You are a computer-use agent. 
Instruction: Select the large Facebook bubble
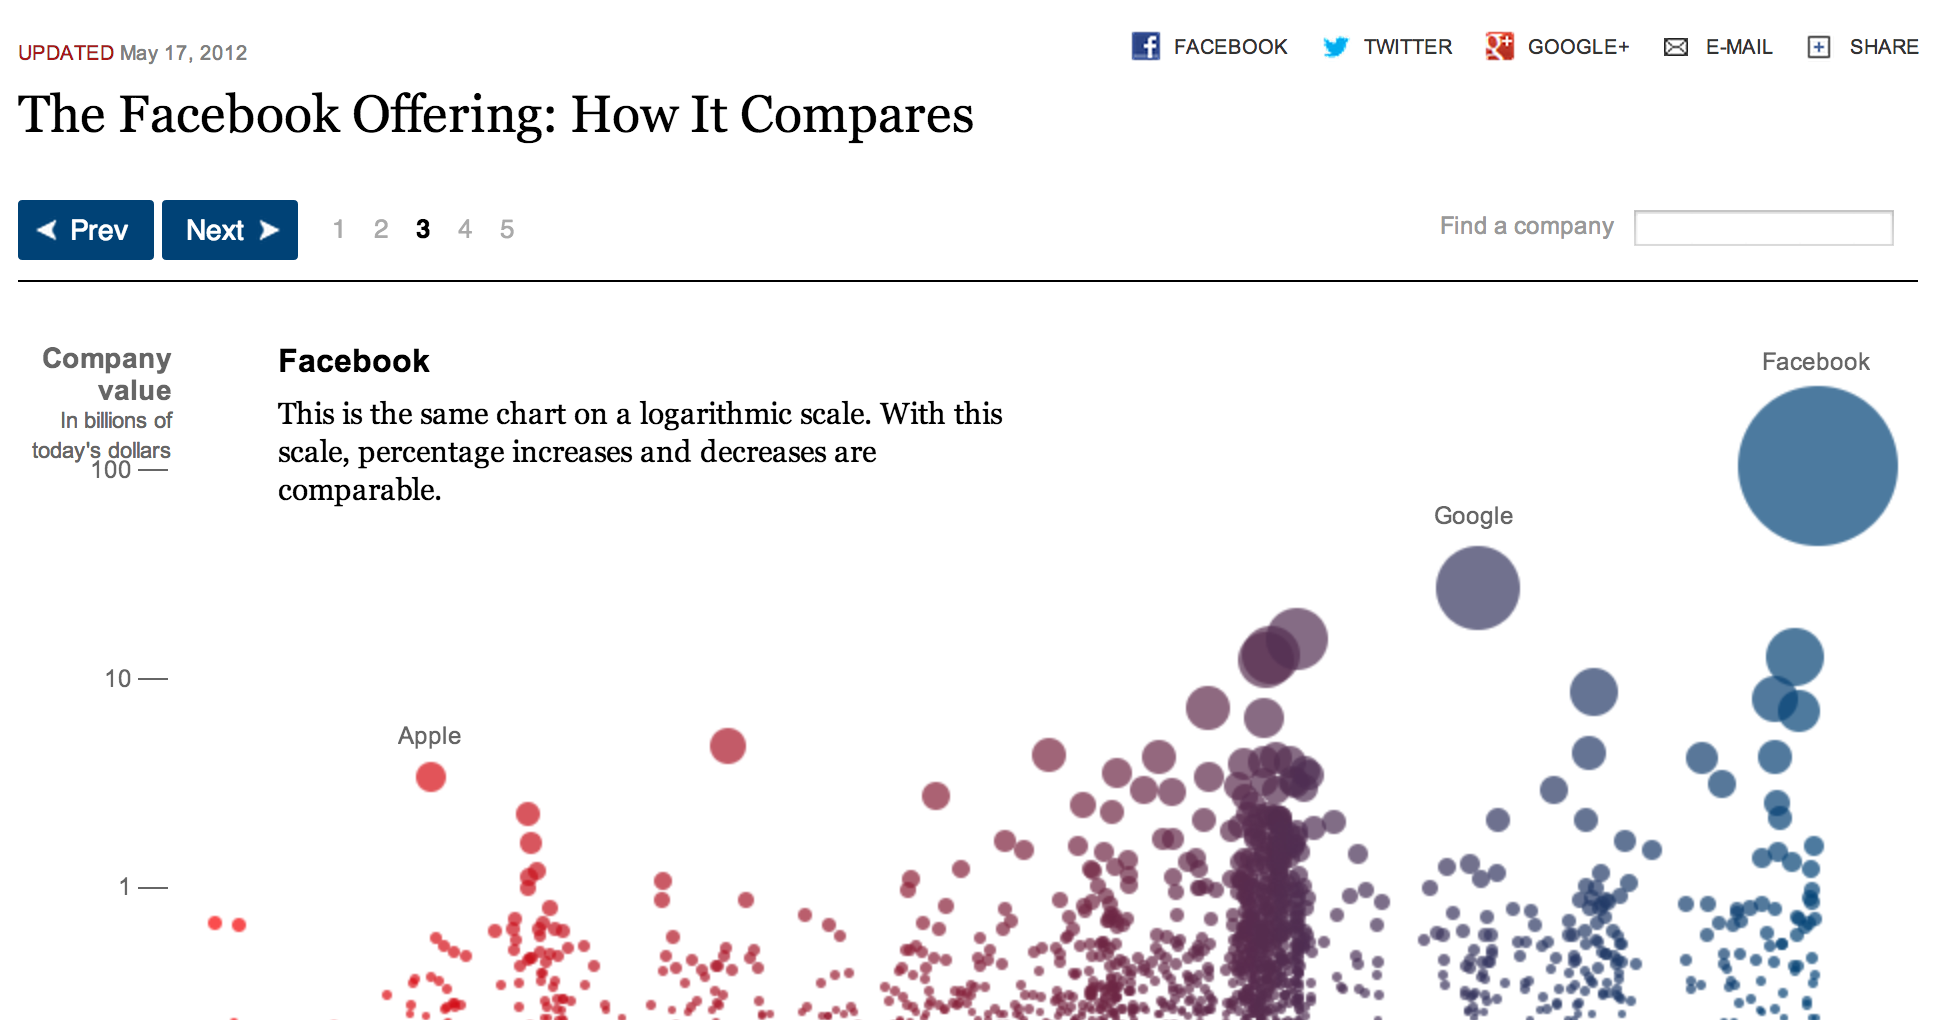tap(1817, 466)
